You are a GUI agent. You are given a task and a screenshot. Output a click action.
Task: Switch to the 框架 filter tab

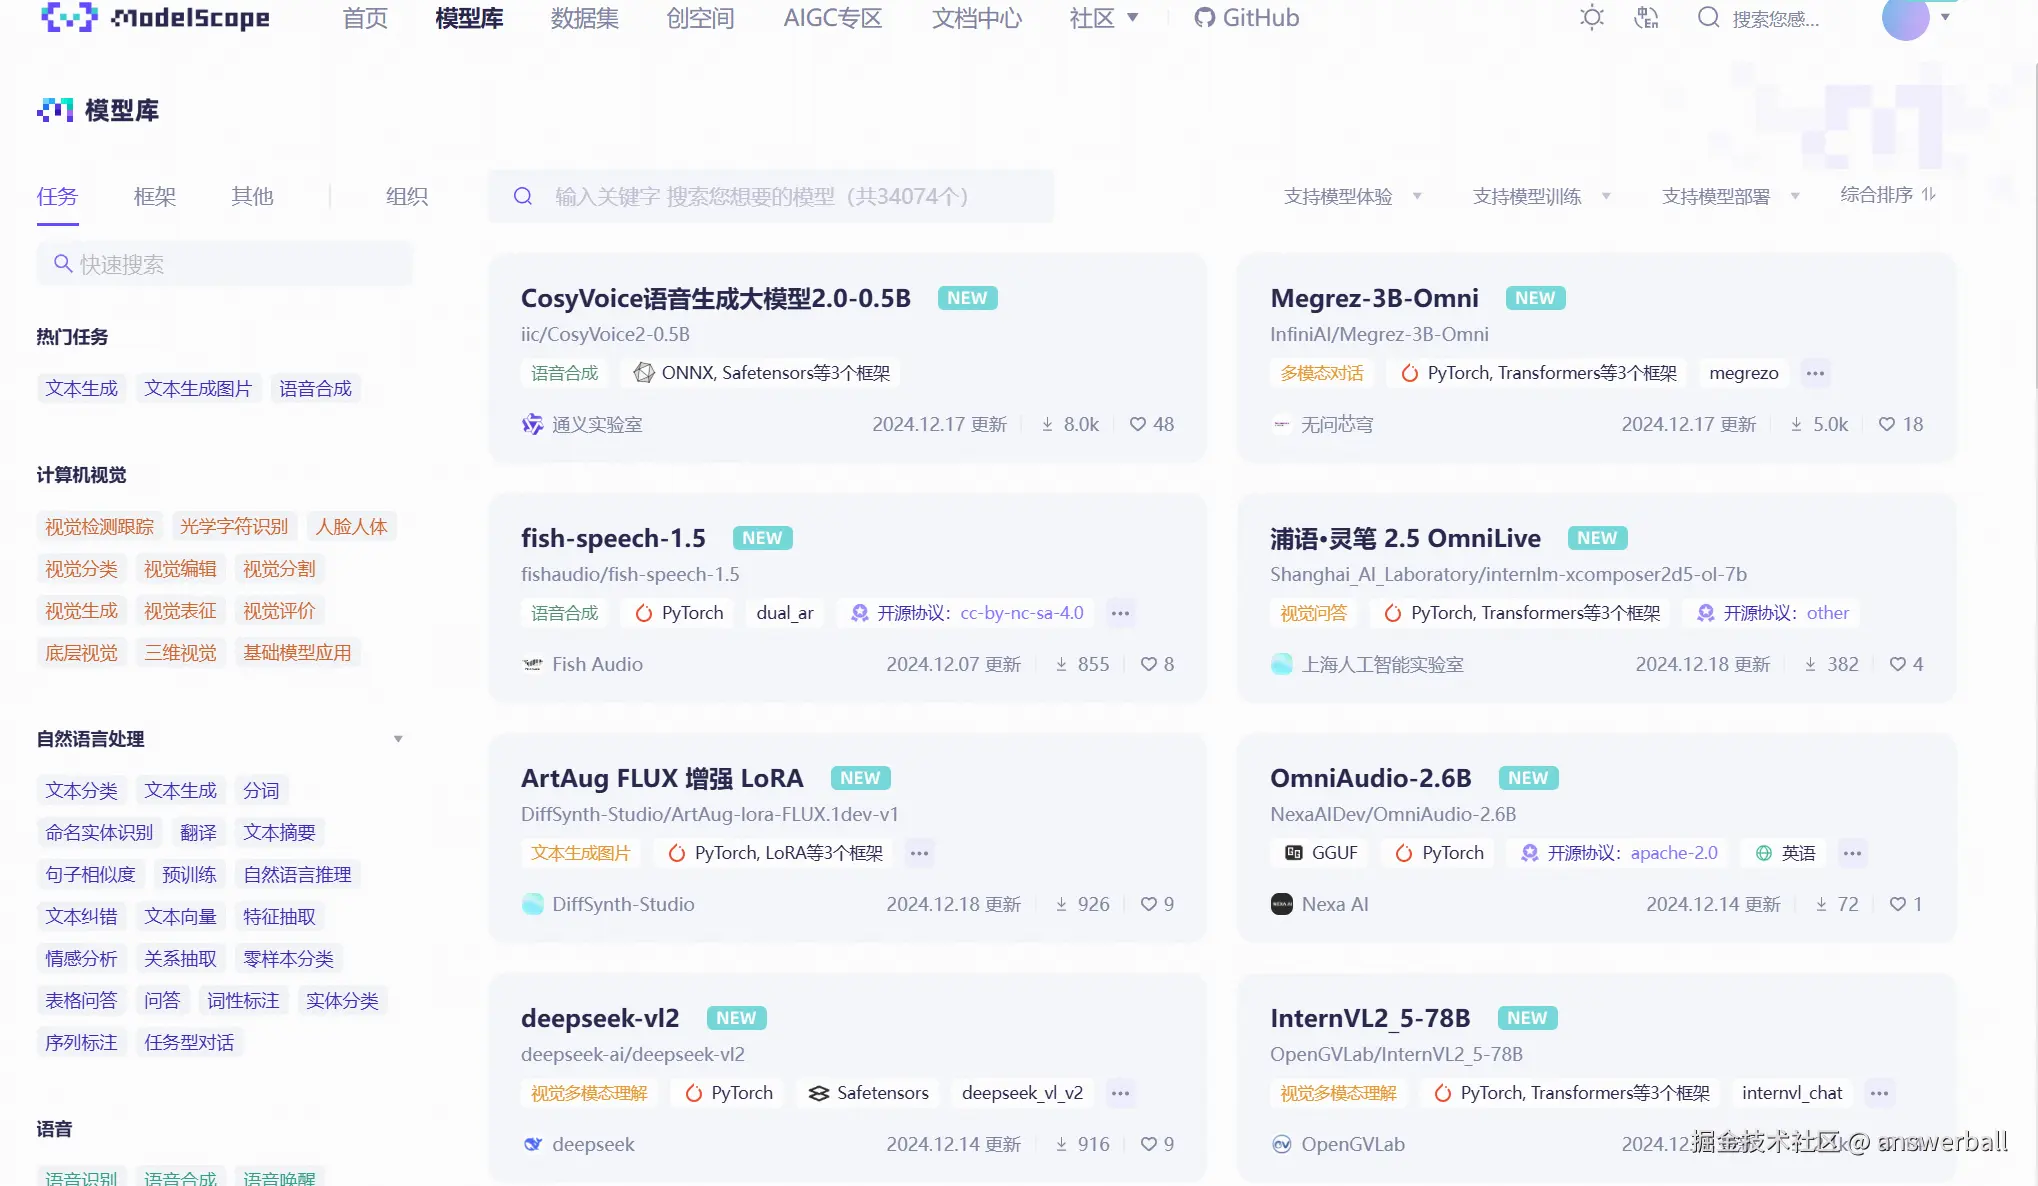tap(155, 196)
